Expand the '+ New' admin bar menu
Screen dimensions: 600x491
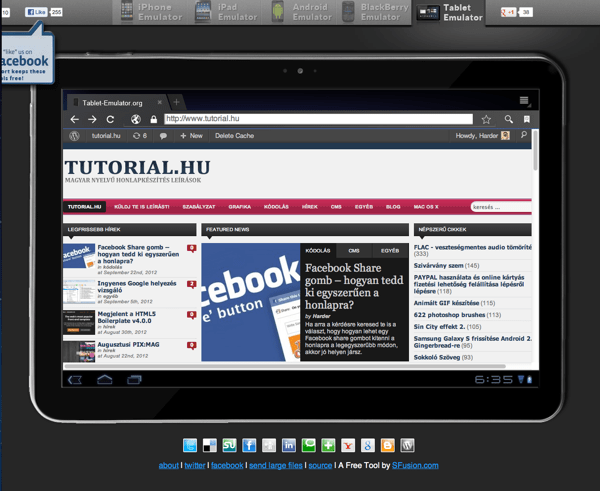coord(190,135)
